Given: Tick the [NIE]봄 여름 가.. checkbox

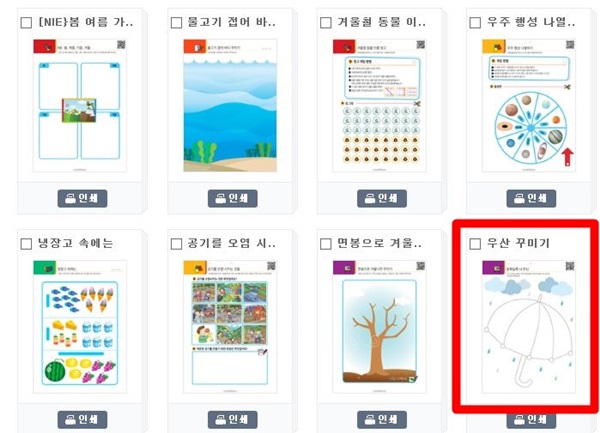Looking at the screenshot, I should (x=26, y=23).
